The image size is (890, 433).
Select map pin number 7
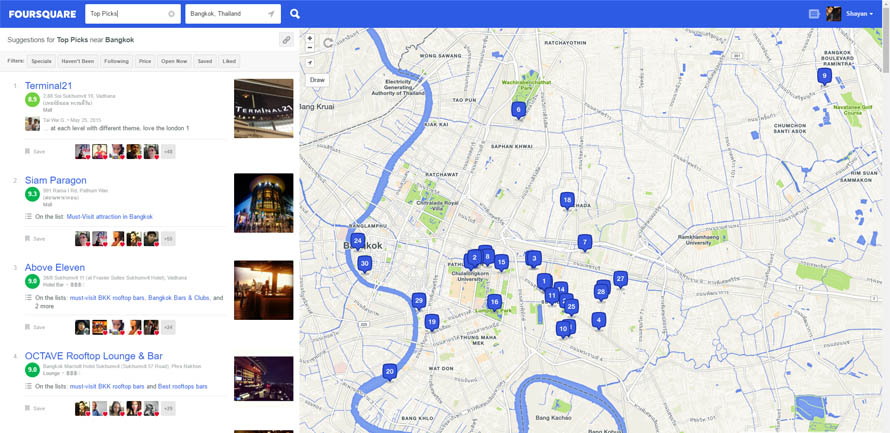(x=585, y=243)
